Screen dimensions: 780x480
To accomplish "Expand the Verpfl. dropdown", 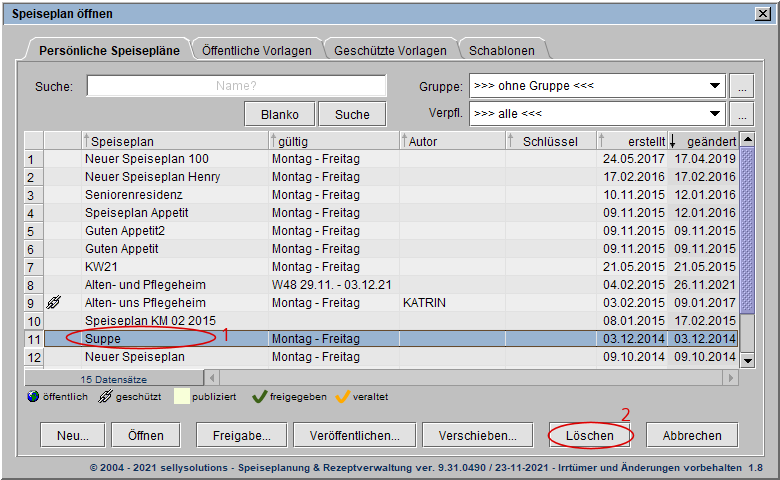I will [715, 114].
